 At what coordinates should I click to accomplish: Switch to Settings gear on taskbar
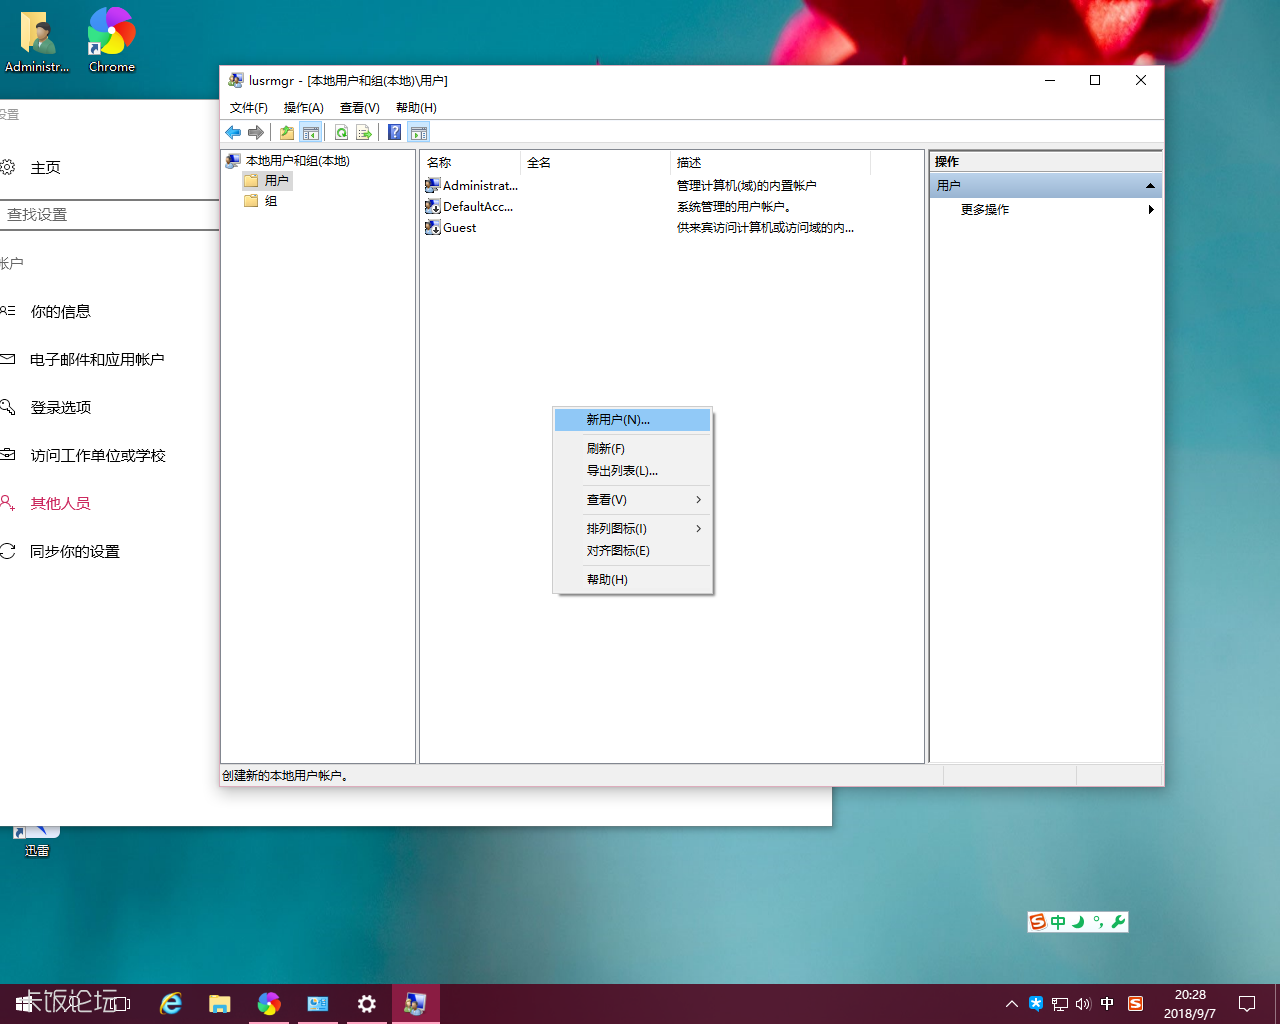(367, 1004)
